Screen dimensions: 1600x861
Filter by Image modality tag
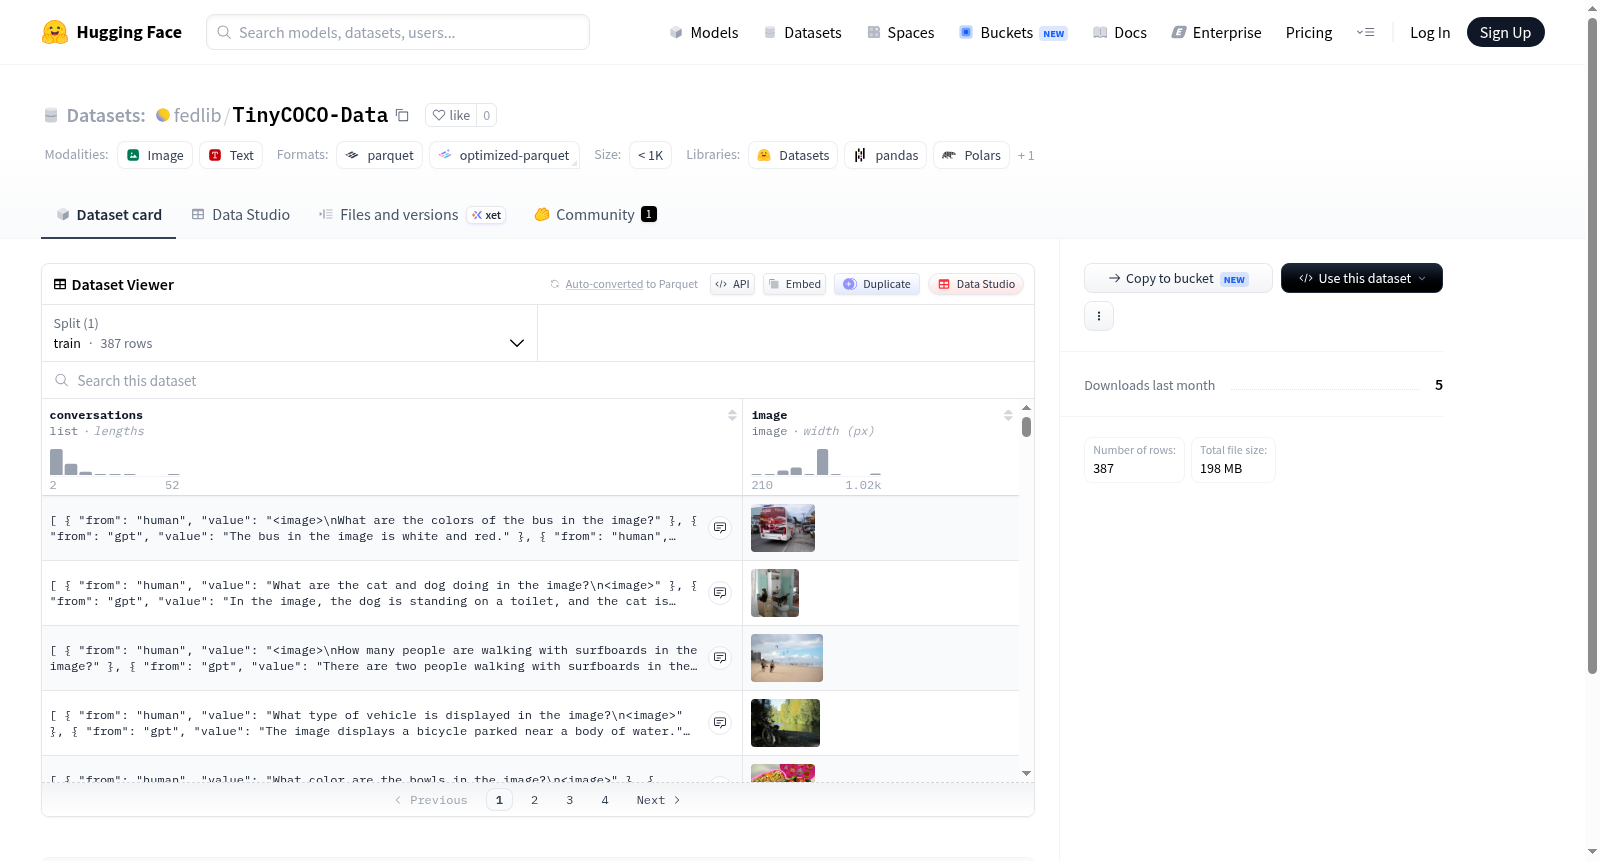[x=155, y=155]
